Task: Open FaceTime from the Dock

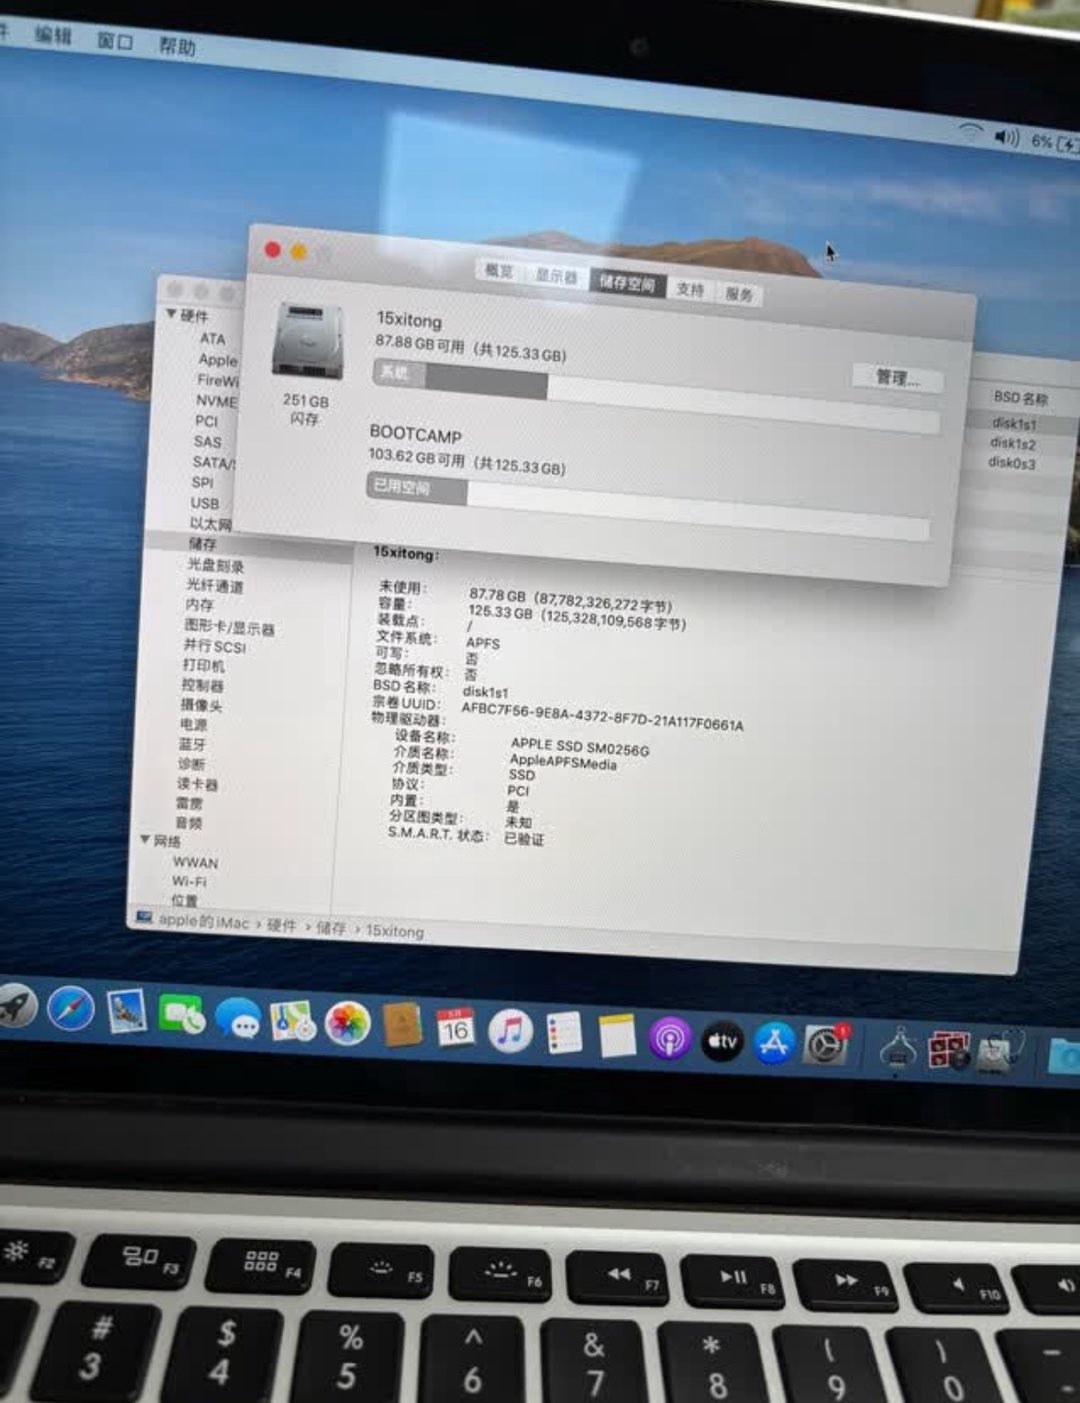Action: point(182,1016)
